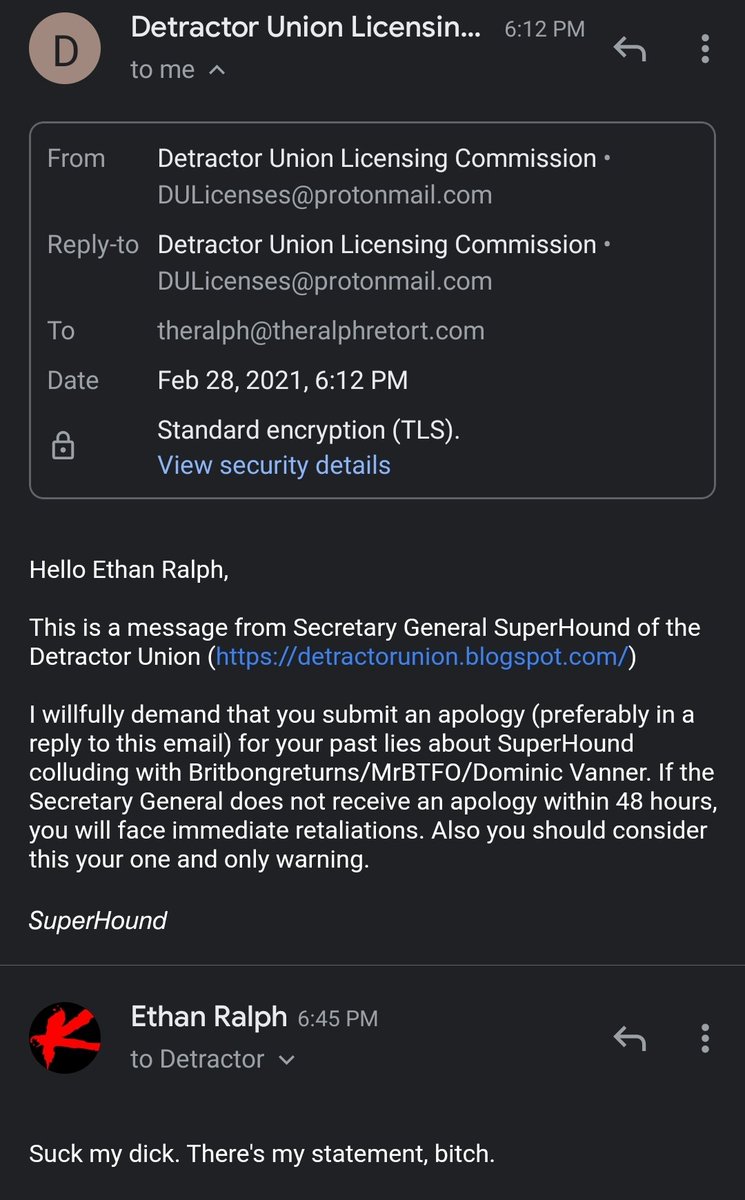Tap DULicenses@protonmail.com in the From row
745x1200 pixels.
coord(325,195)
